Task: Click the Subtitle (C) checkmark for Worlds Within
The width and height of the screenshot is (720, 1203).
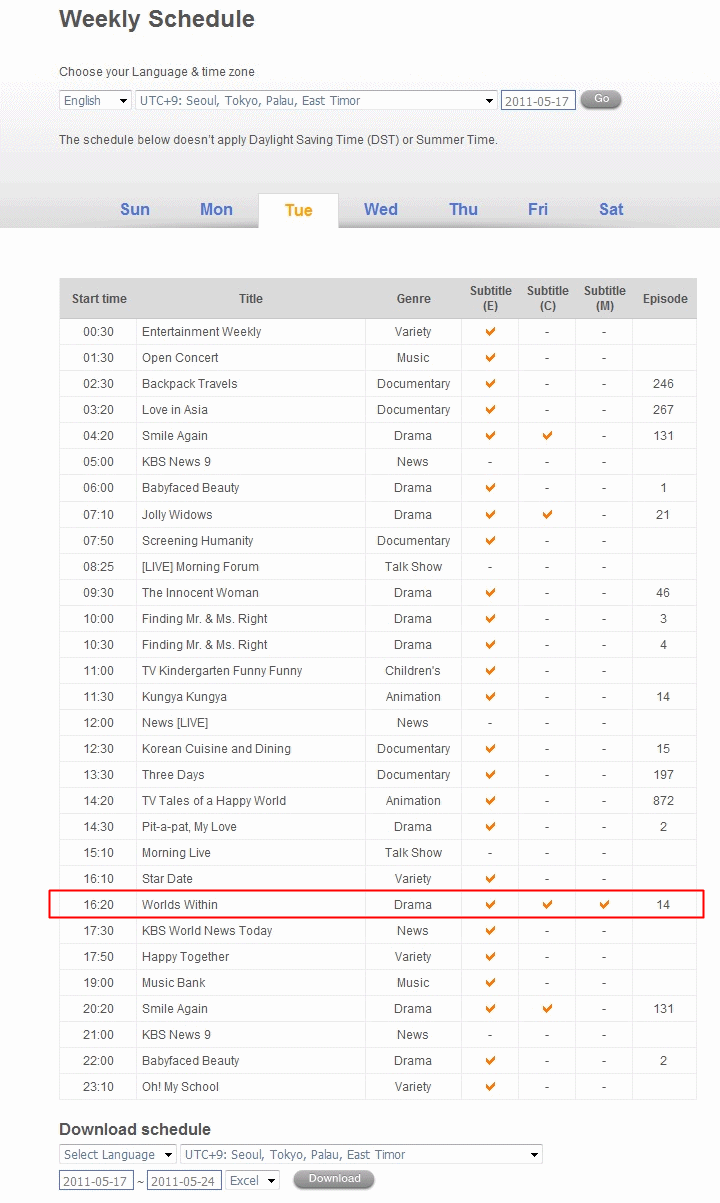Action: tap(547, 904)
